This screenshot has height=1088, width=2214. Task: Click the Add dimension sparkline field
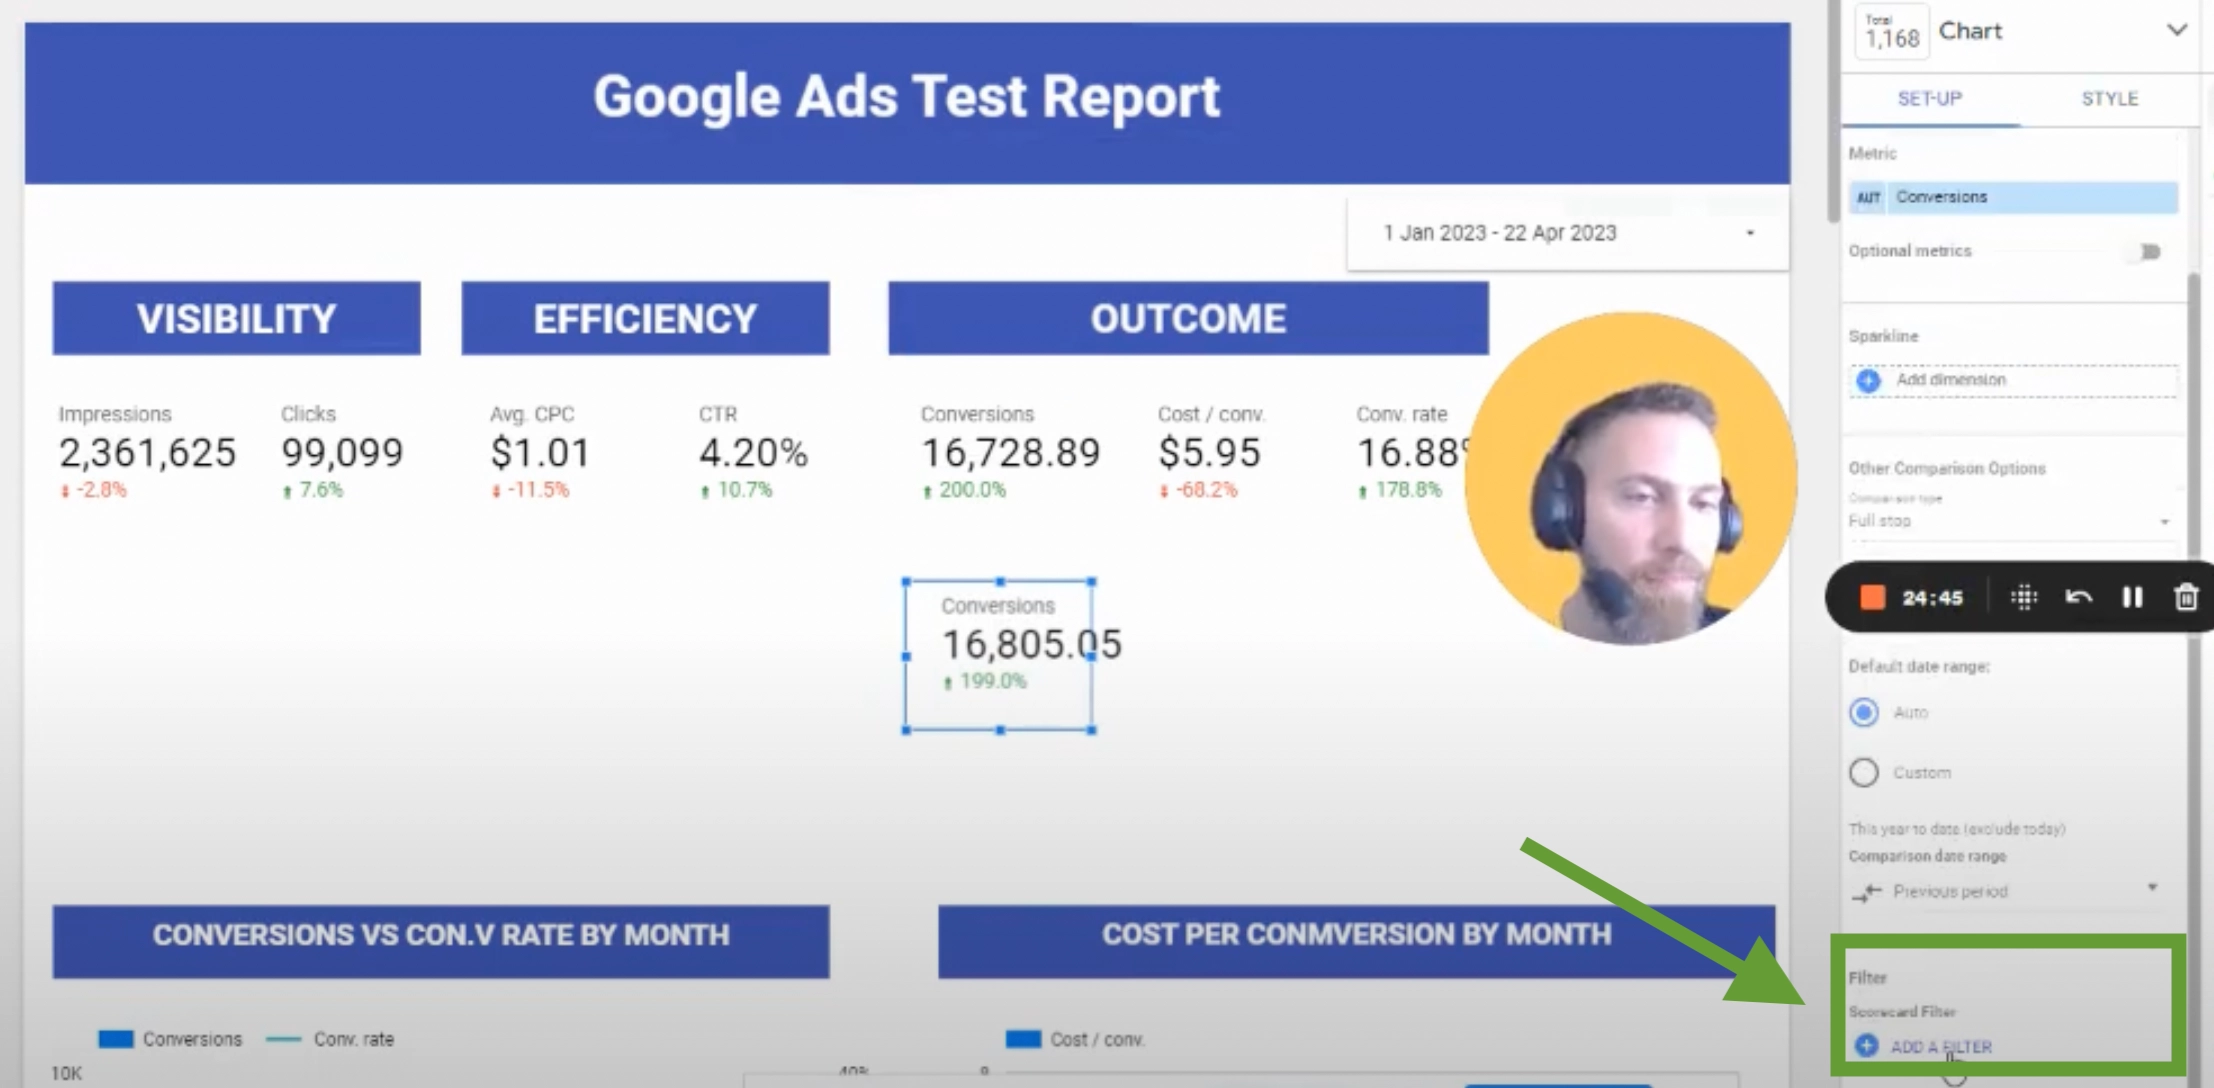click(x=2014, y=380)
